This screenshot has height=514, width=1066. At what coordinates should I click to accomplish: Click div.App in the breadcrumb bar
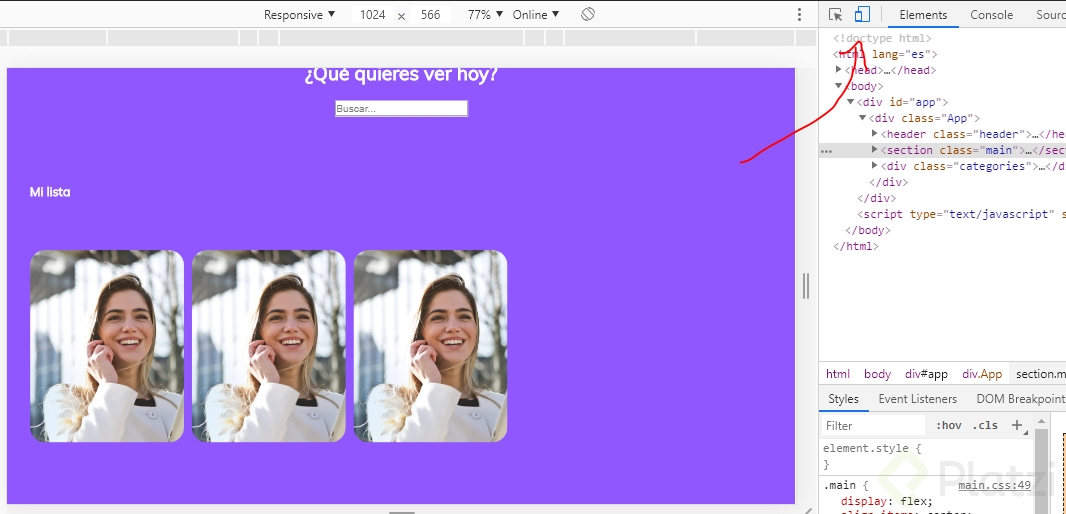tap(982, 374)
